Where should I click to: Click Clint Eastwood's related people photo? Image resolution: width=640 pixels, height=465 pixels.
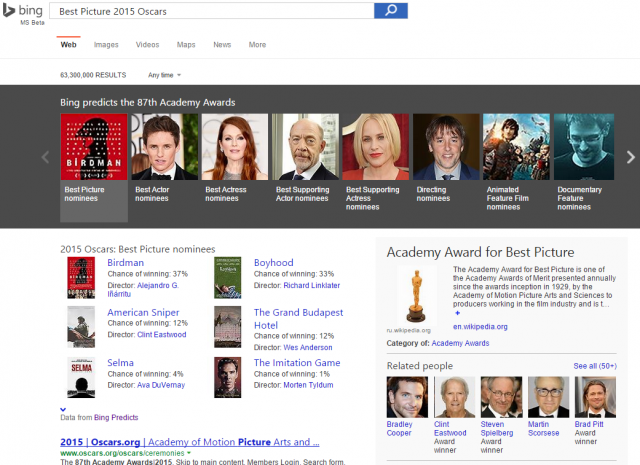454,397
